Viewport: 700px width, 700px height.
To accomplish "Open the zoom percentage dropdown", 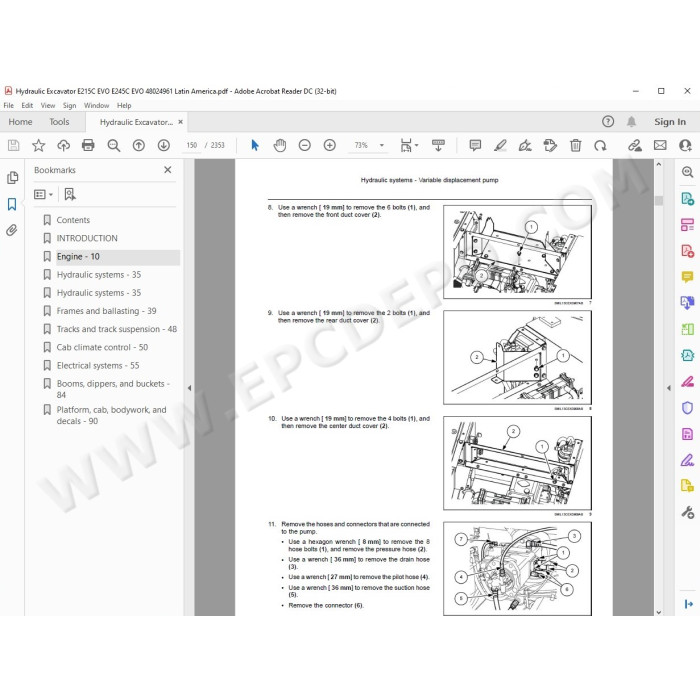I will click(381, 145).
